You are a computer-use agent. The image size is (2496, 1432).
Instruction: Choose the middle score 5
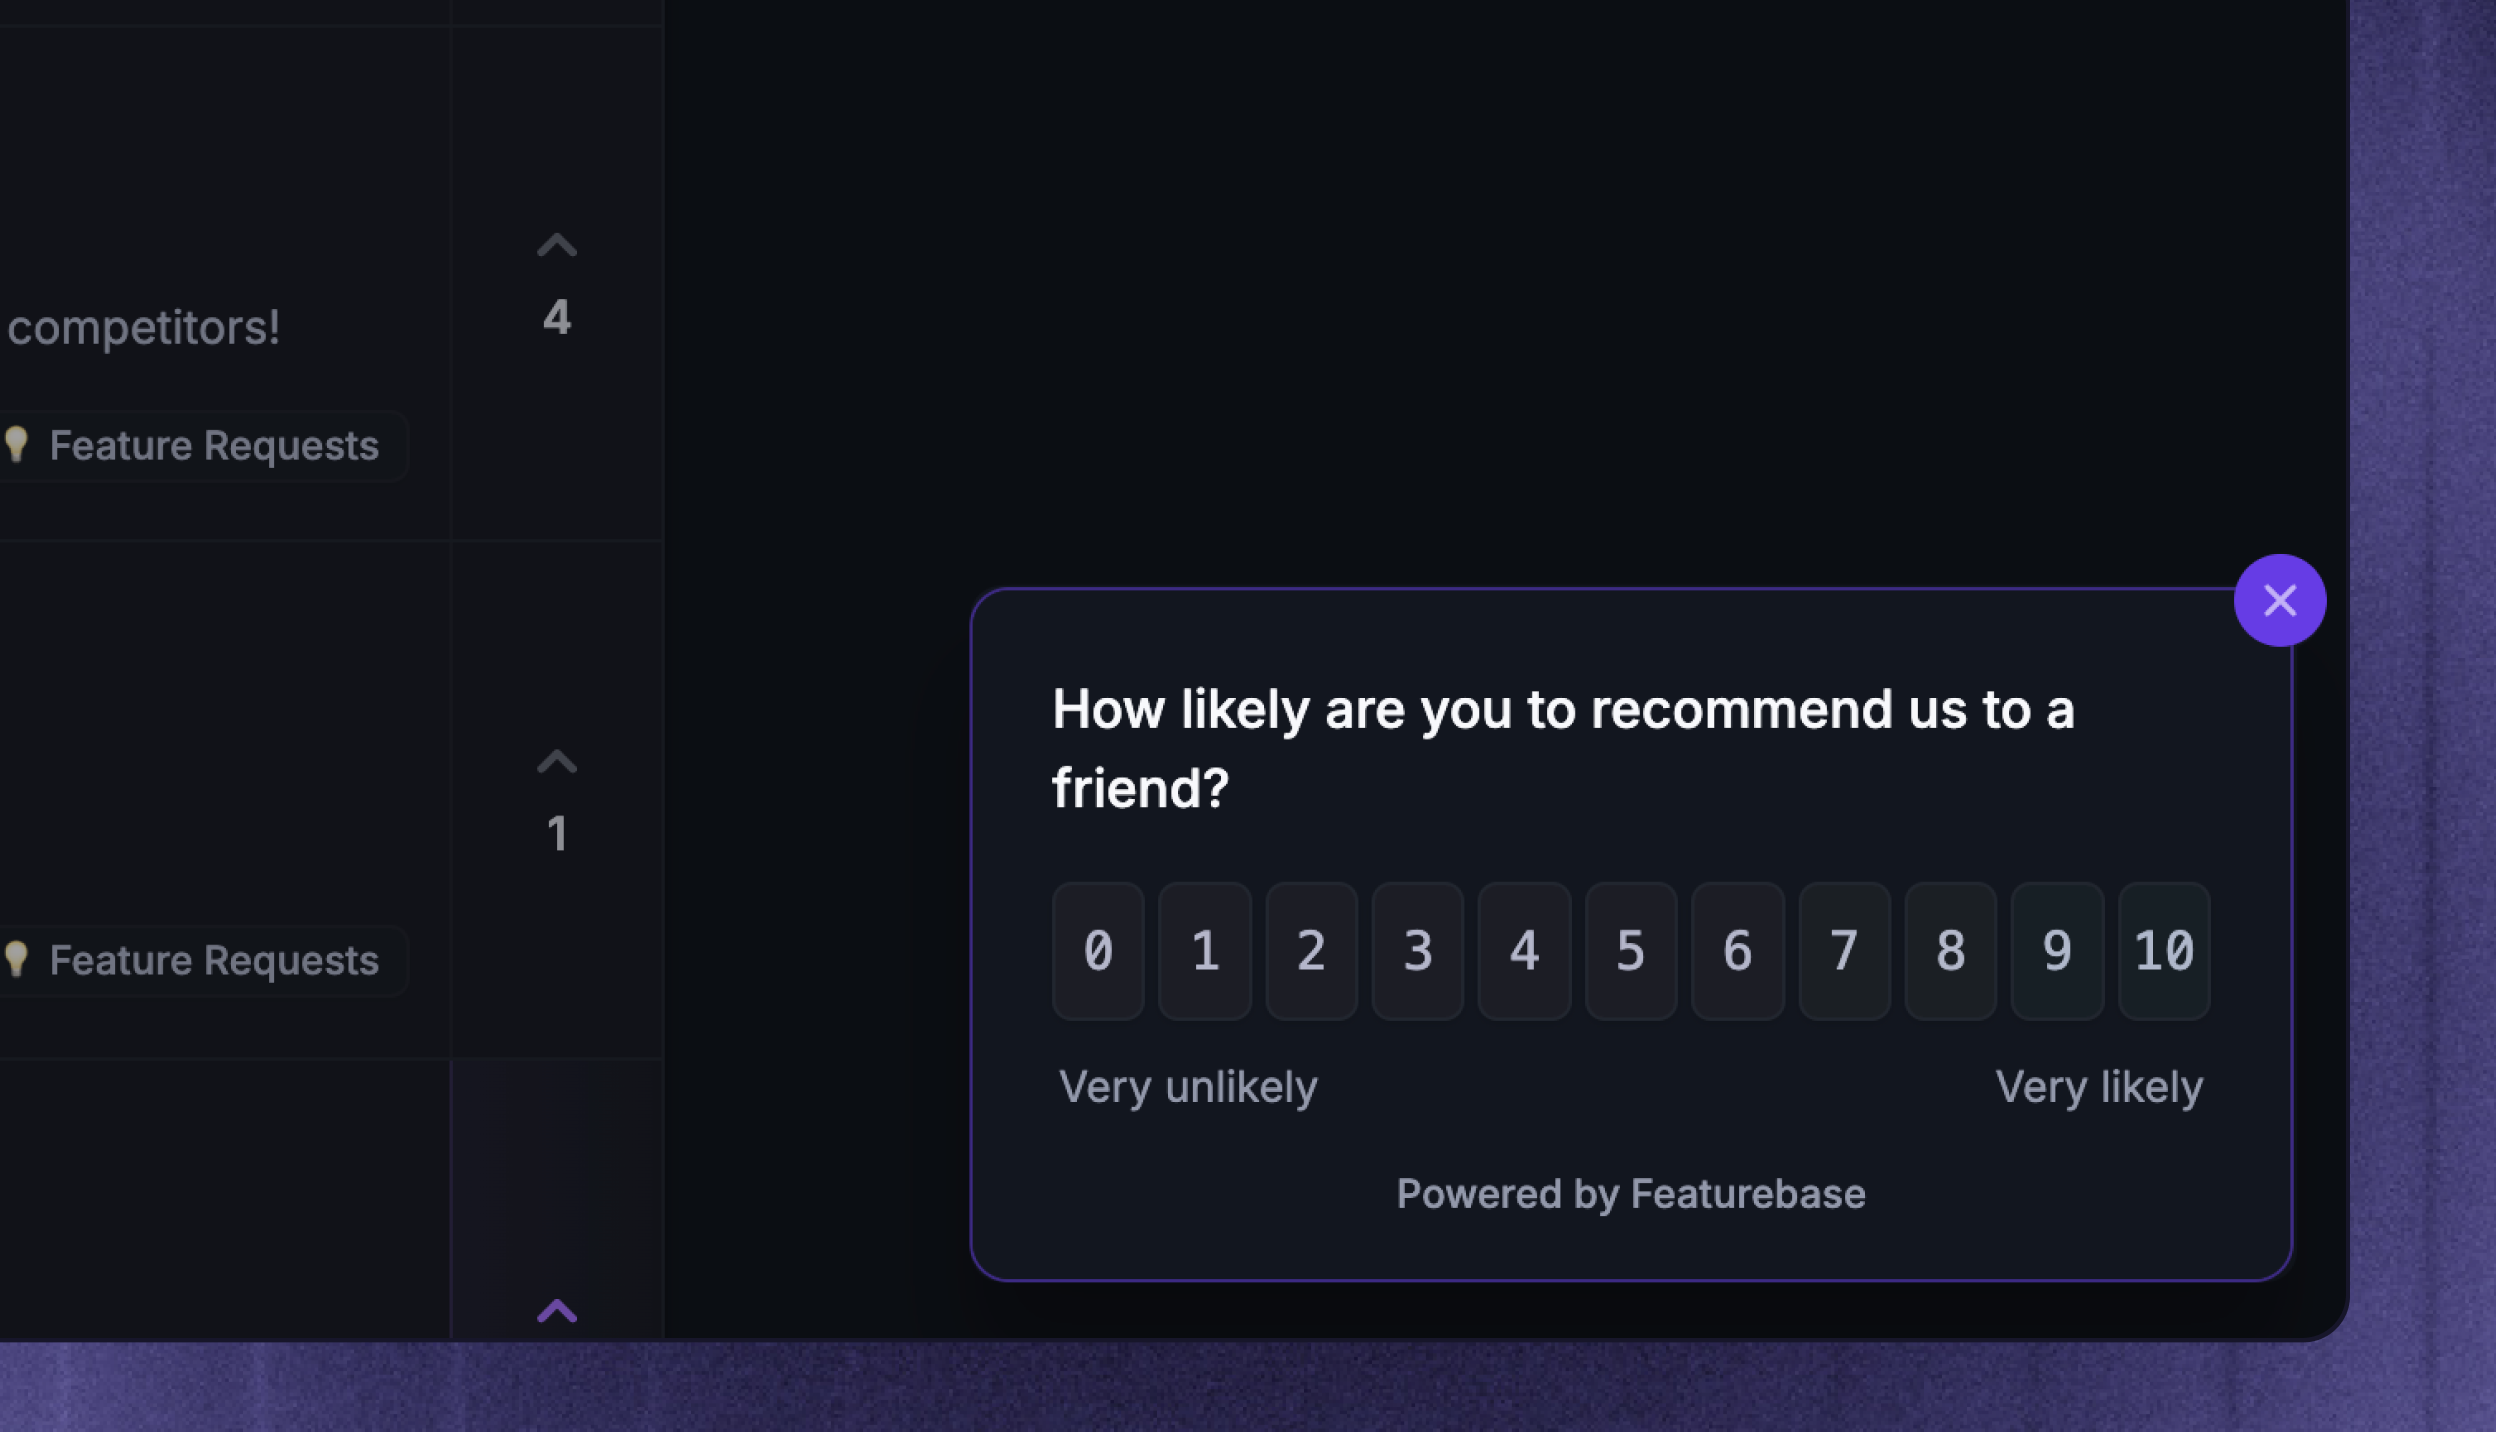1631,950
